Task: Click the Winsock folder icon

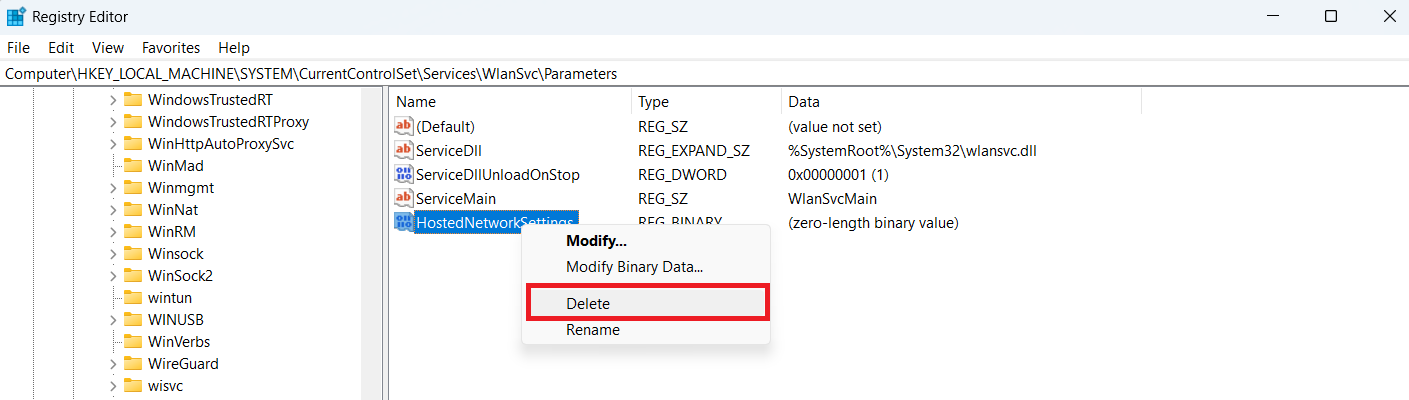Action: 133,254
